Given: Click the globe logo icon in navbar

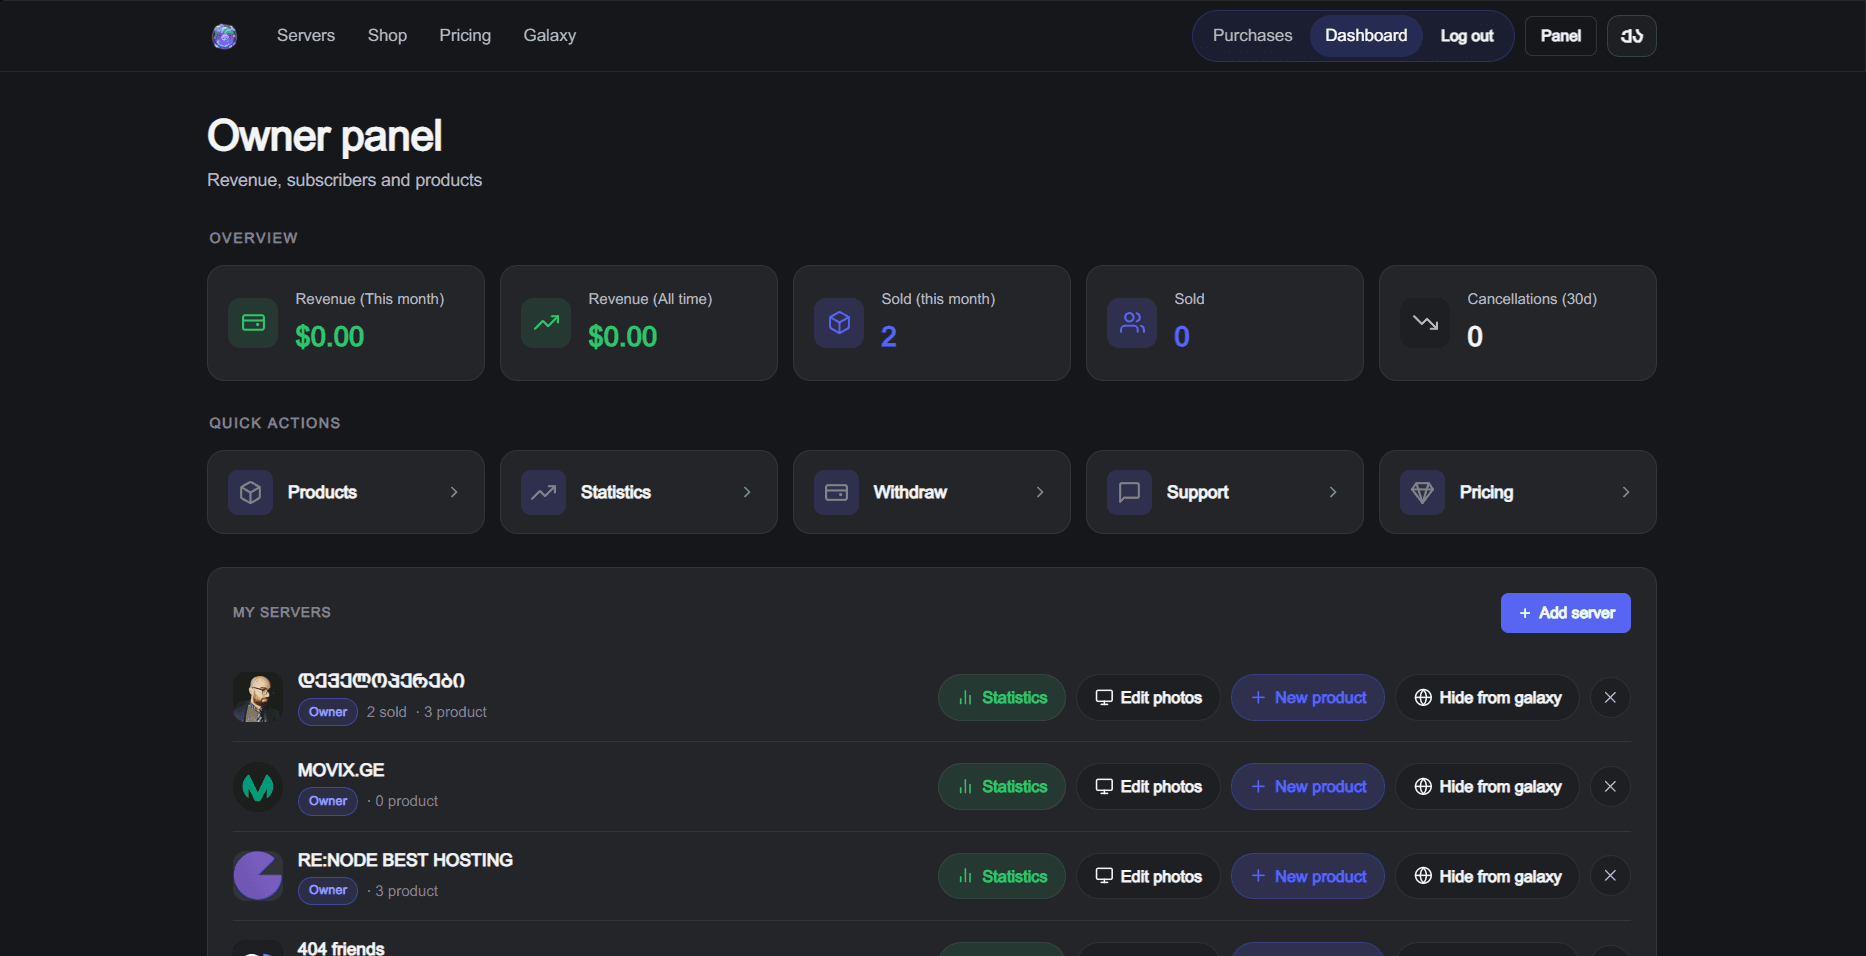Looking at the screenshot, I should pyautogui.click(x=225, y=36).
